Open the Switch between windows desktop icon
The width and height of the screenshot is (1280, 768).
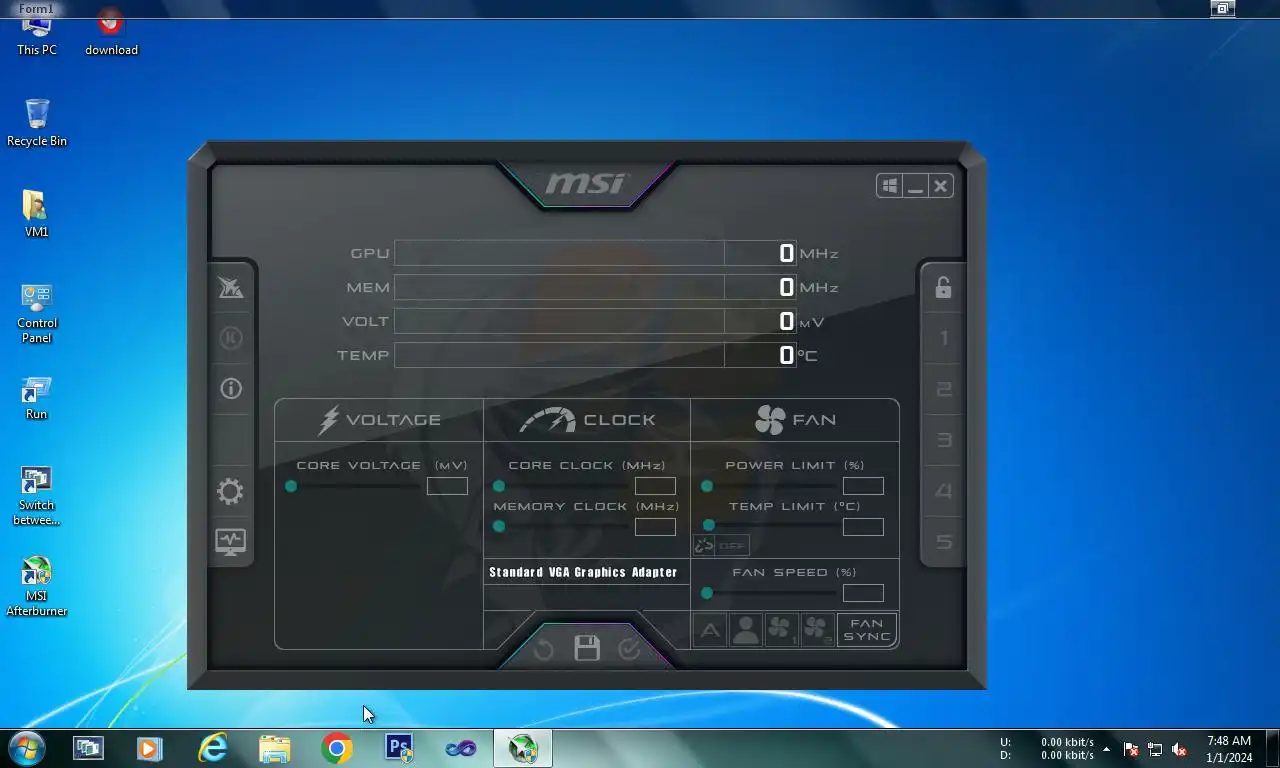point(37,496)
